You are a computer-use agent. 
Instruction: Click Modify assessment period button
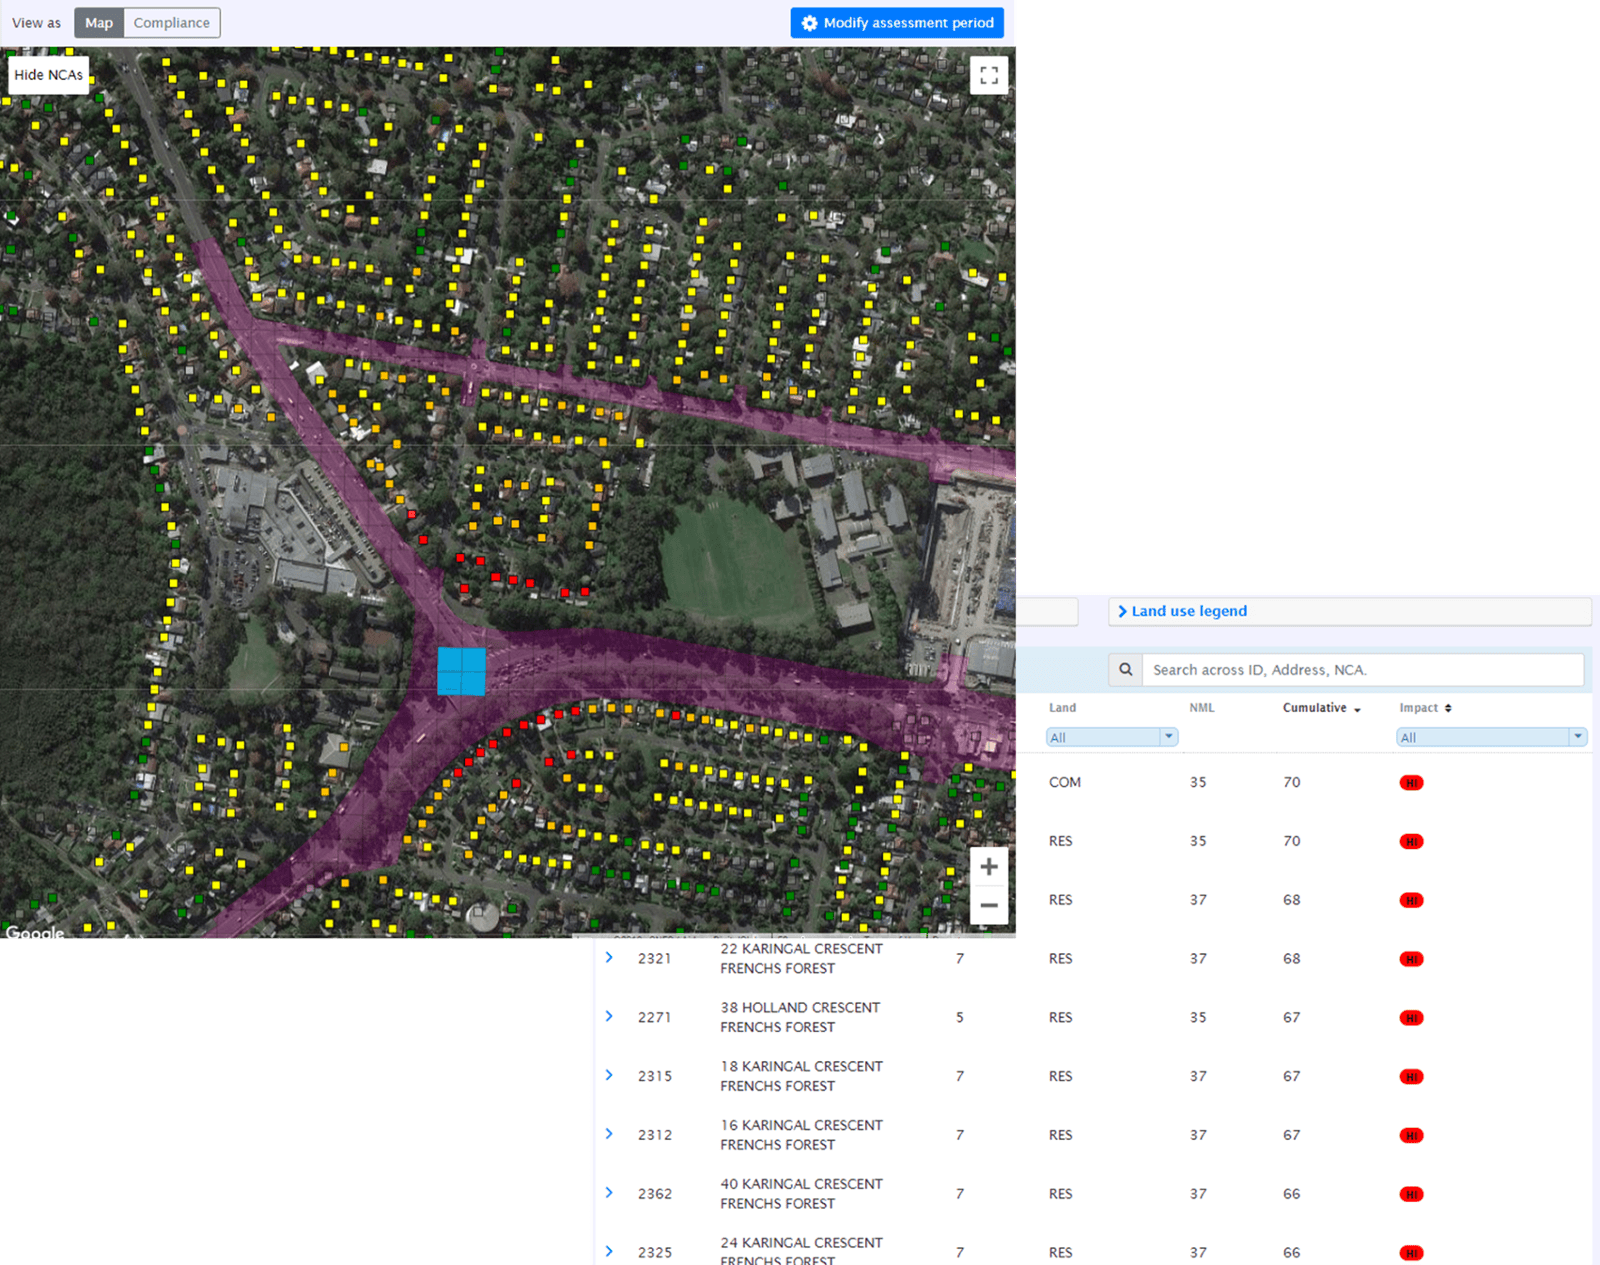(x=897, y=23)
